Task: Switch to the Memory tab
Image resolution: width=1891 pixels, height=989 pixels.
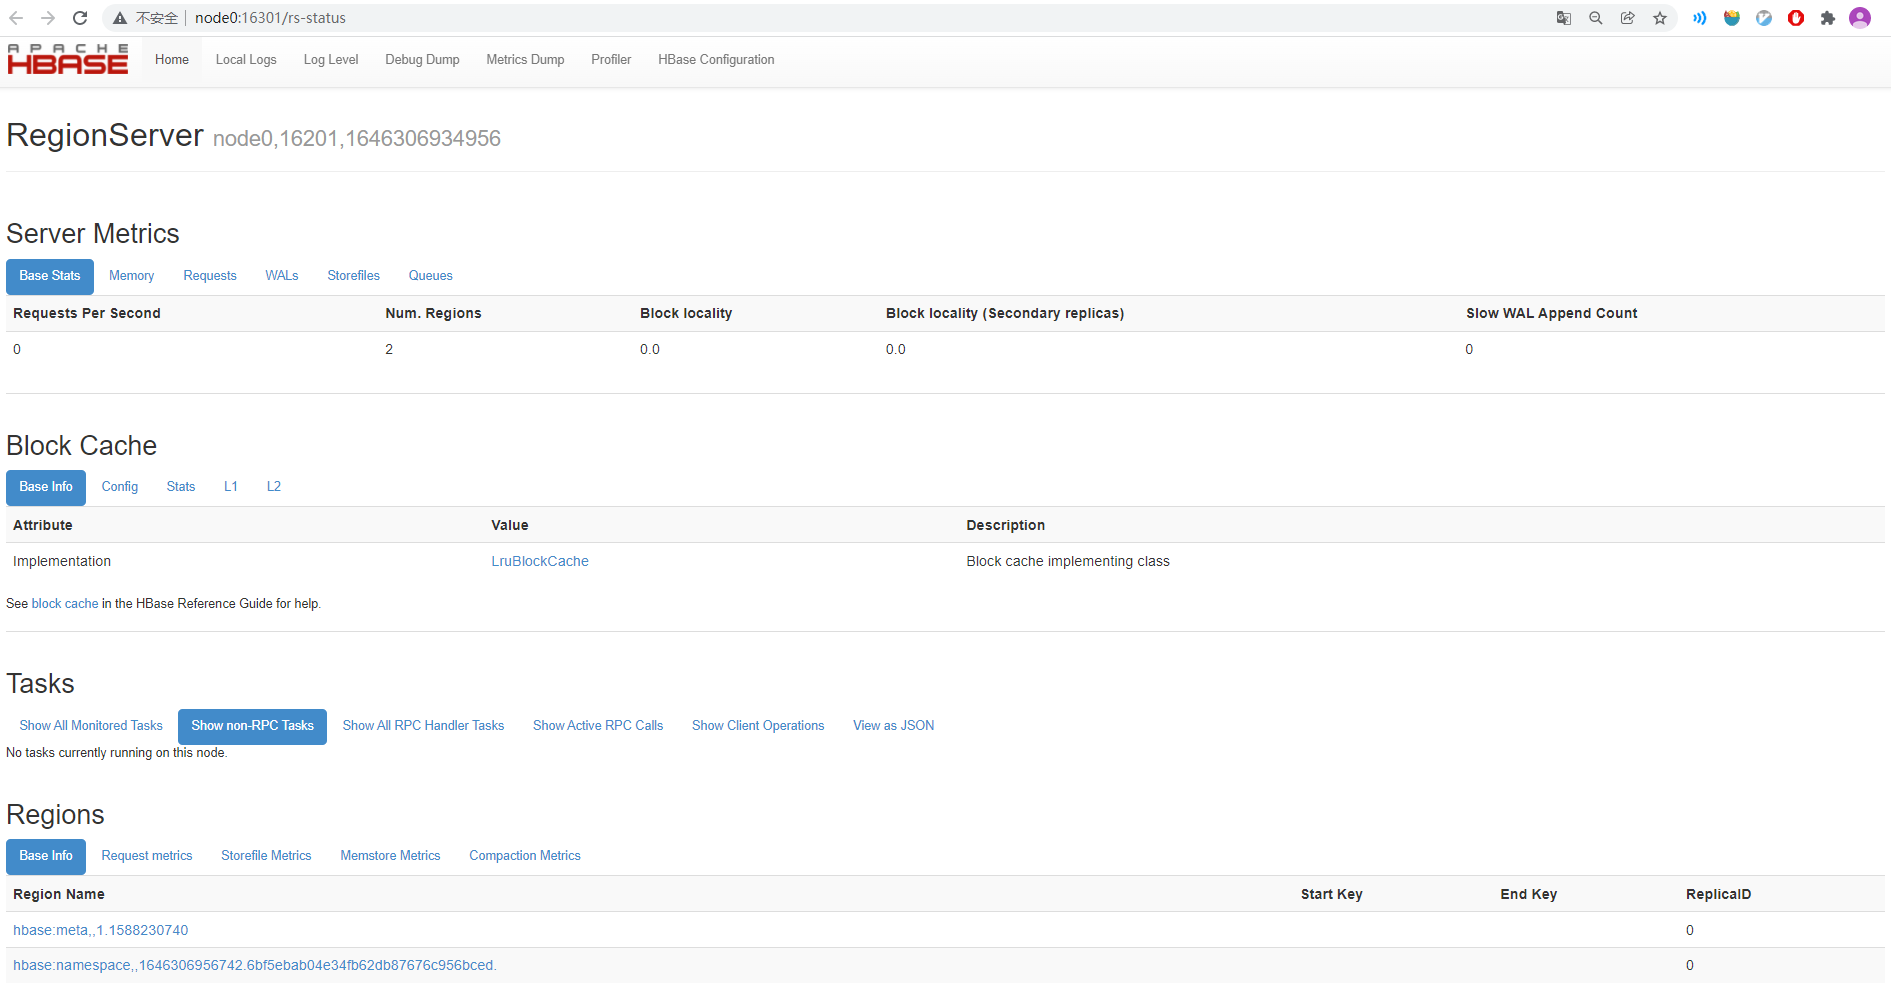Action: click(132, 276)
